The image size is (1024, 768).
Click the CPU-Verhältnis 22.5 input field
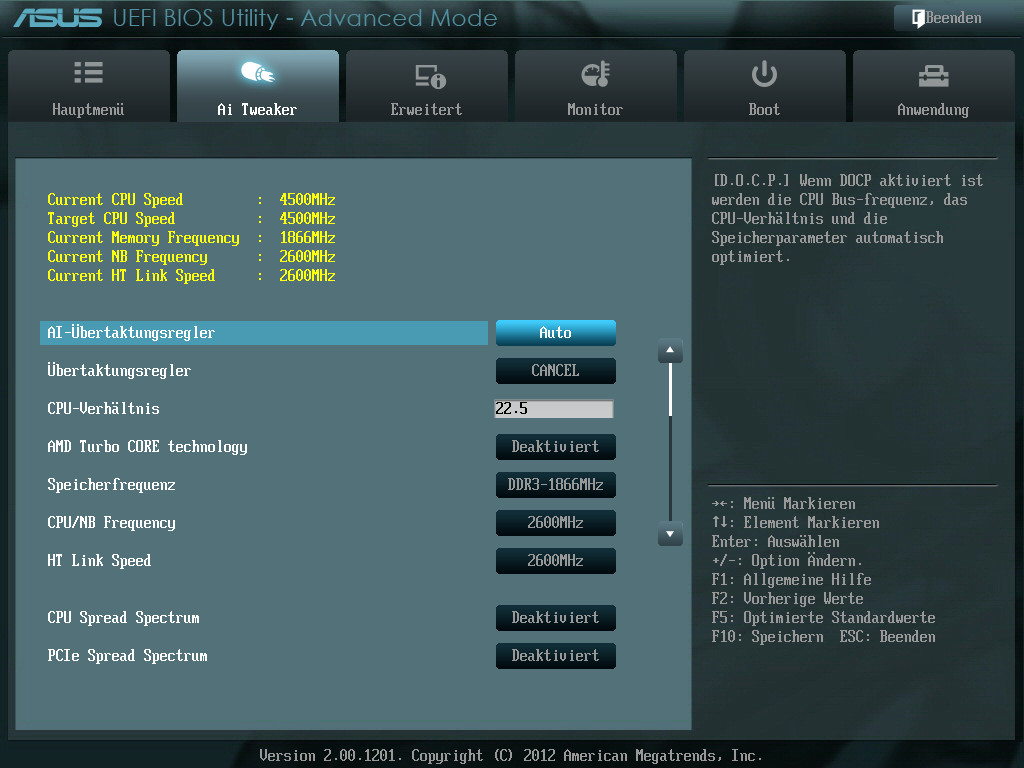pyautogui.click(x=554, y=409)
